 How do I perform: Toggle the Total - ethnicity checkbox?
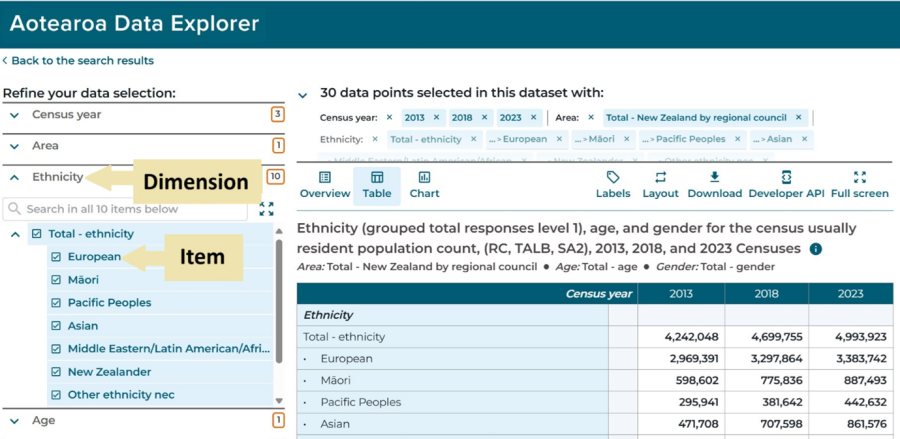37,234
